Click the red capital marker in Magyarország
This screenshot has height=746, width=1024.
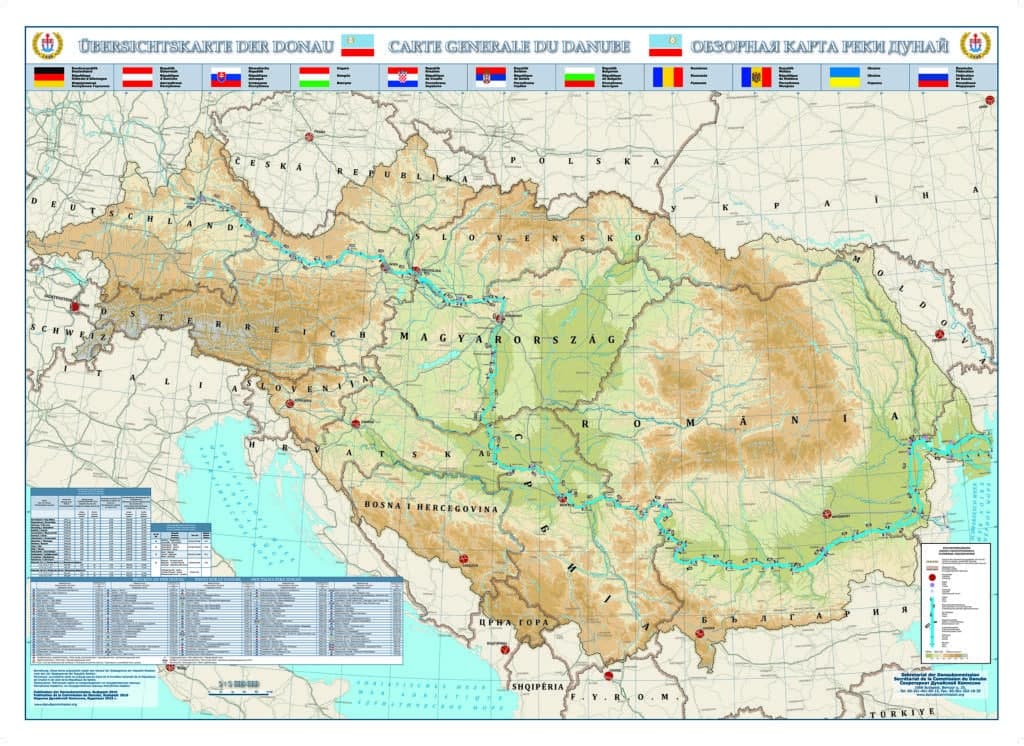[500, 318]
